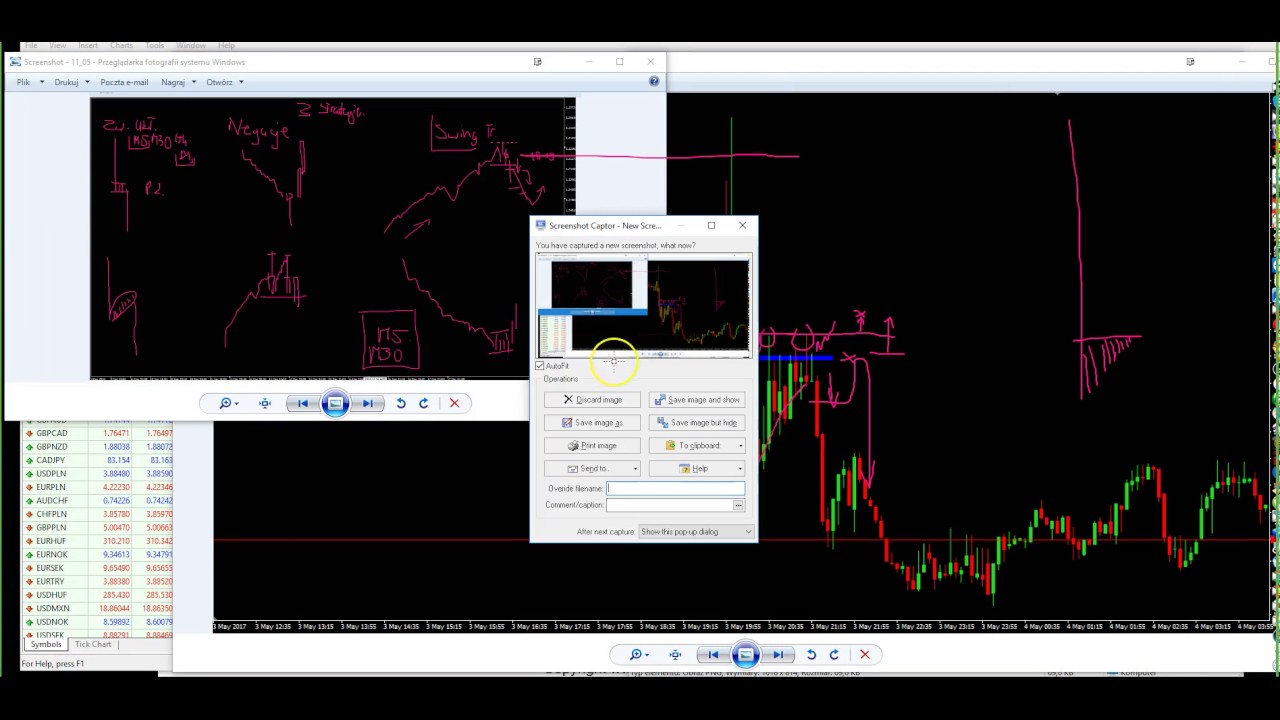This screenshot has height=720, width=1280.
Task: Select CHFPLN symbol in Market Watch
Action: [x=98, y=515]
